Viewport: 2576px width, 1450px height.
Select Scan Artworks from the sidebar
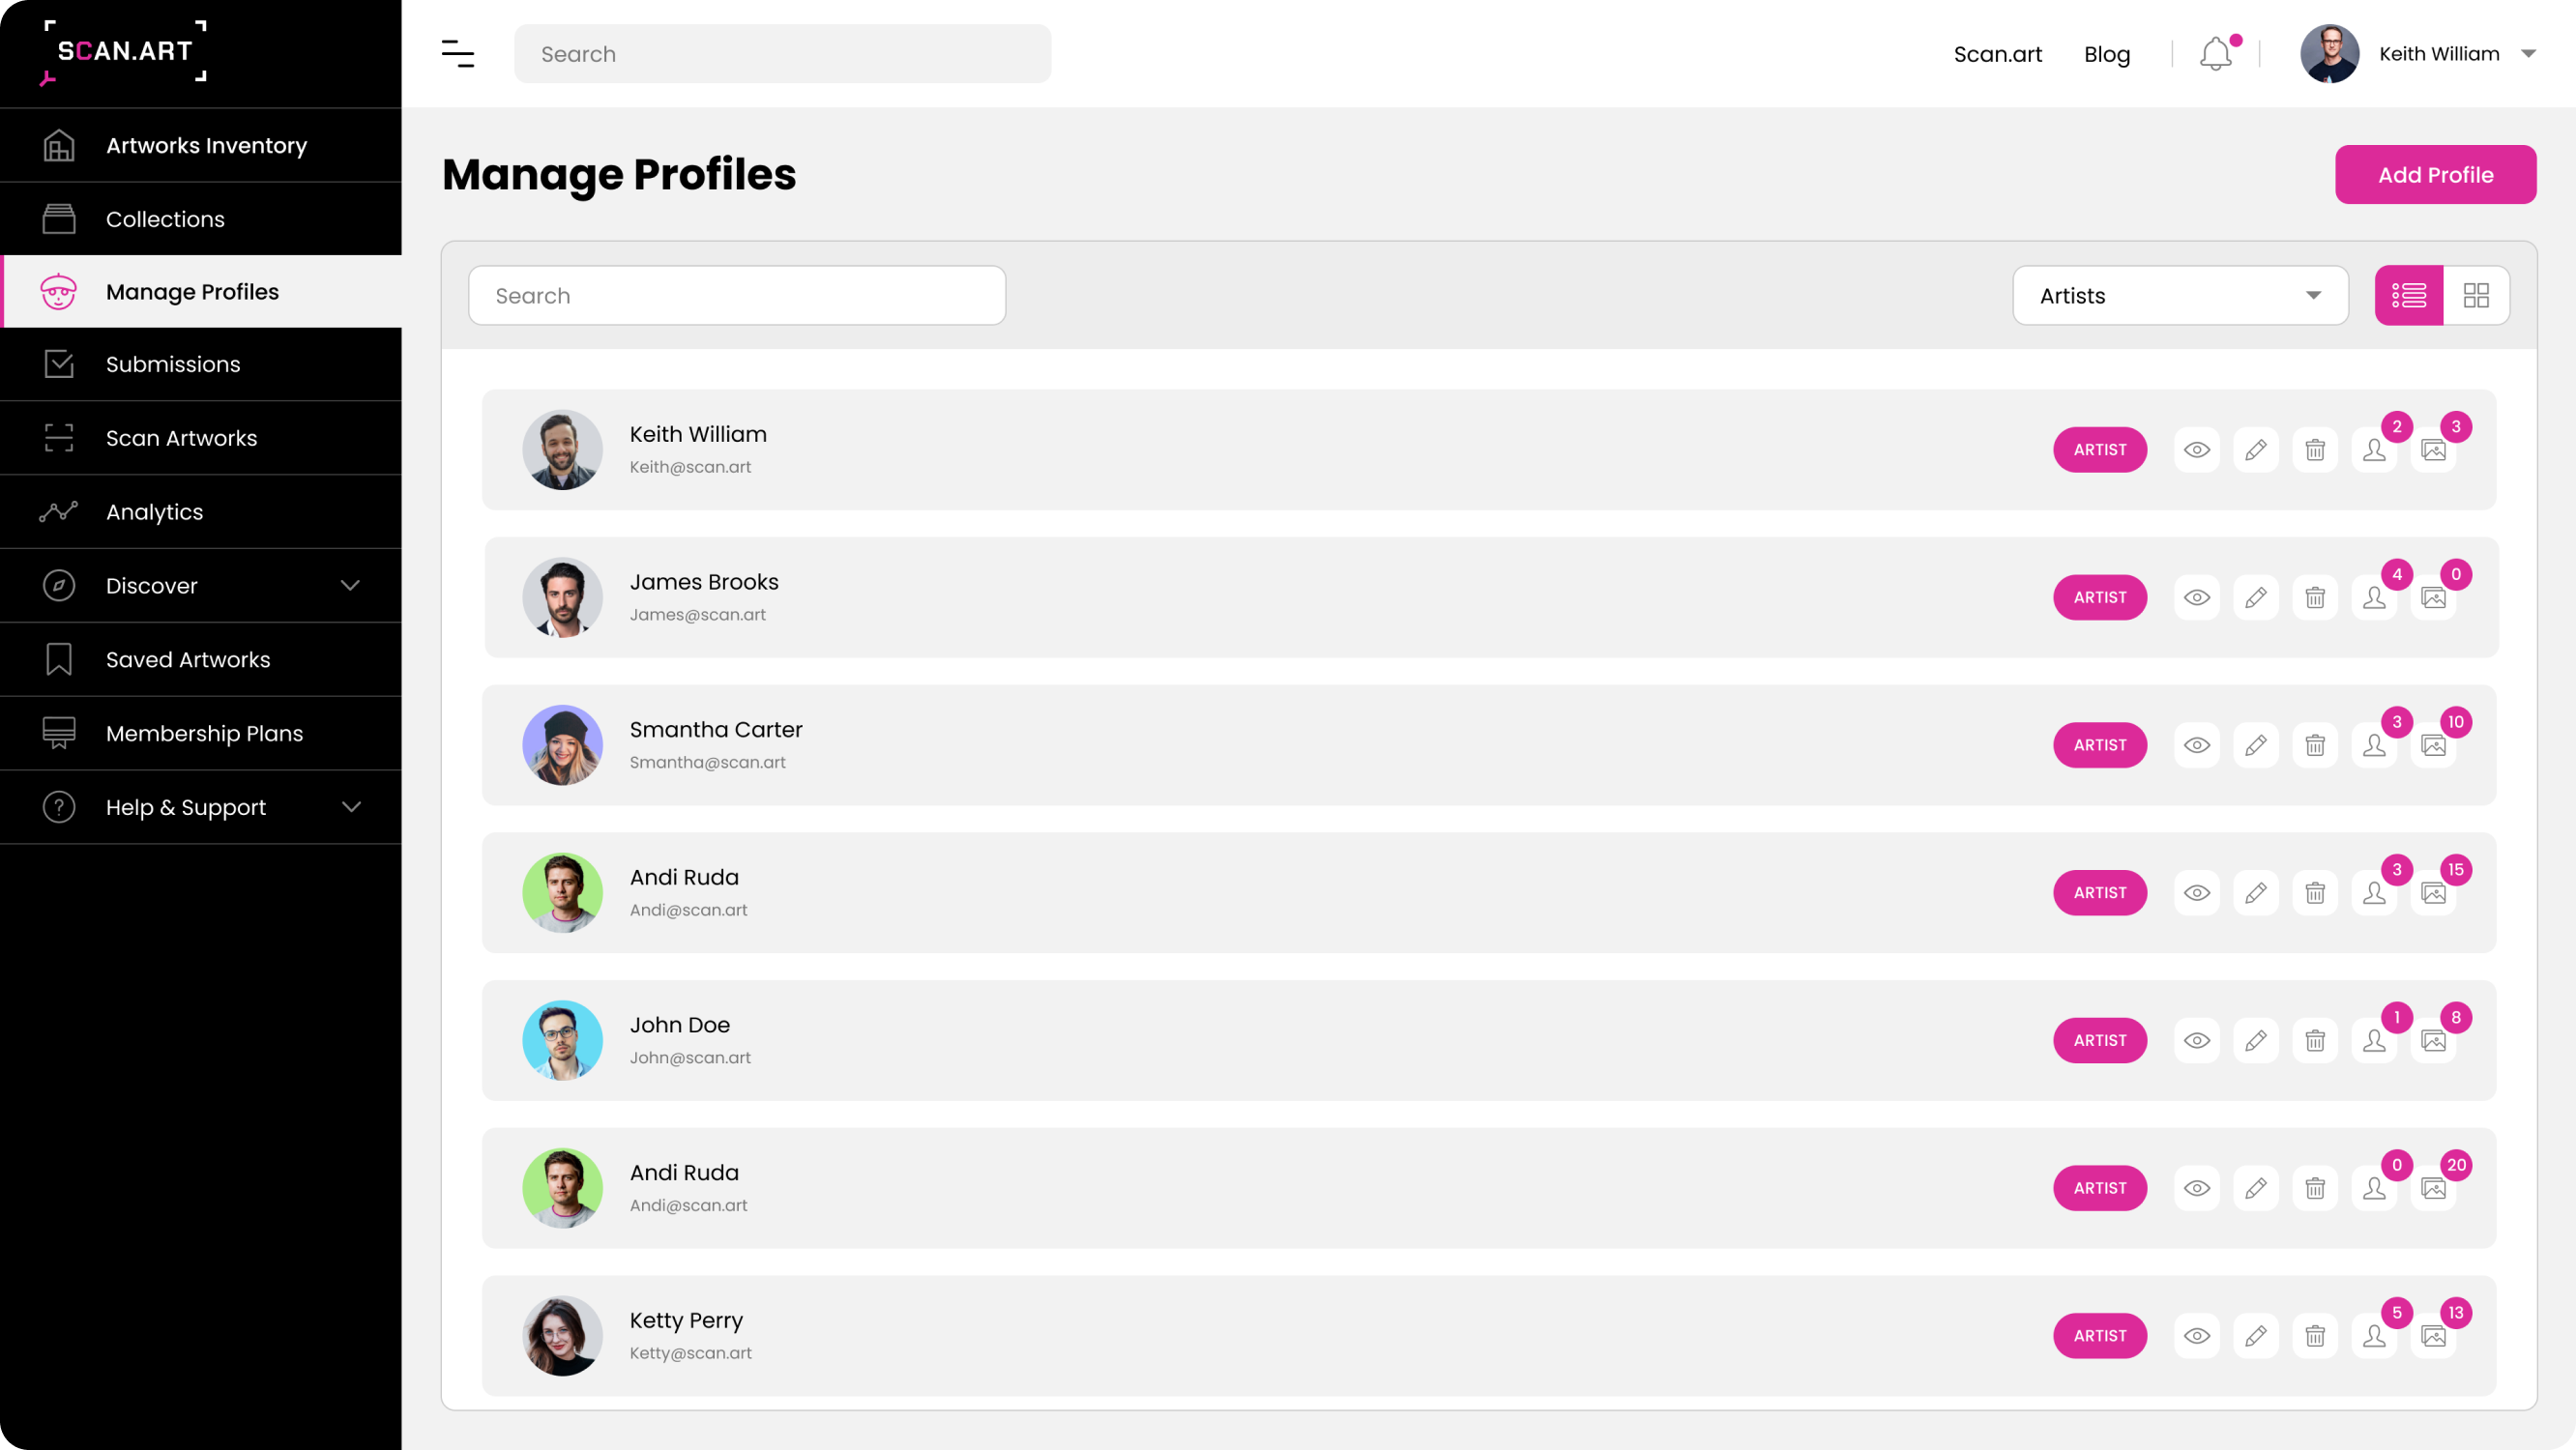(x=181, y=437)
